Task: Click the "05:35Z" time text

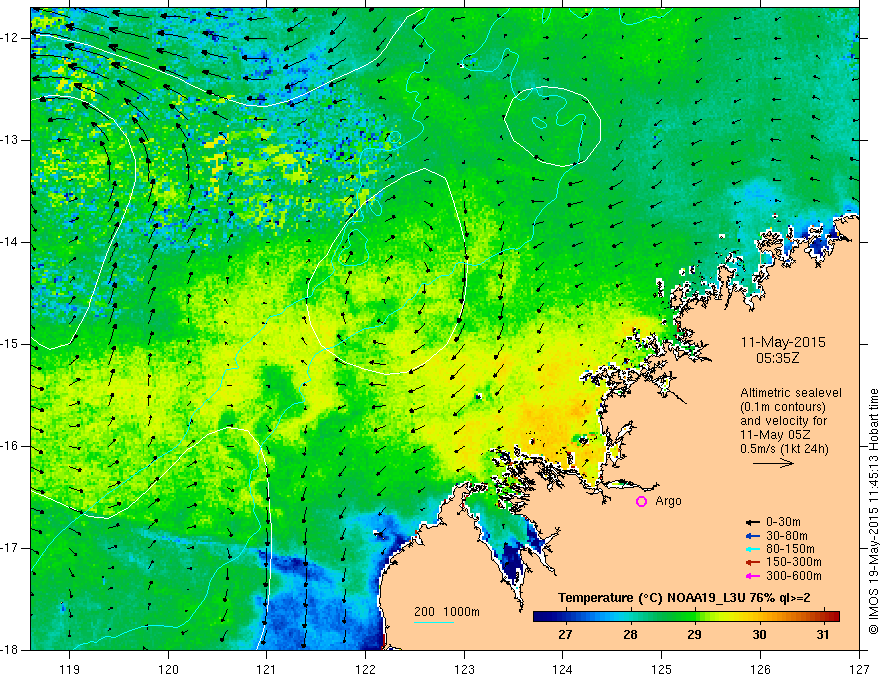Action: tap(777, 358)
